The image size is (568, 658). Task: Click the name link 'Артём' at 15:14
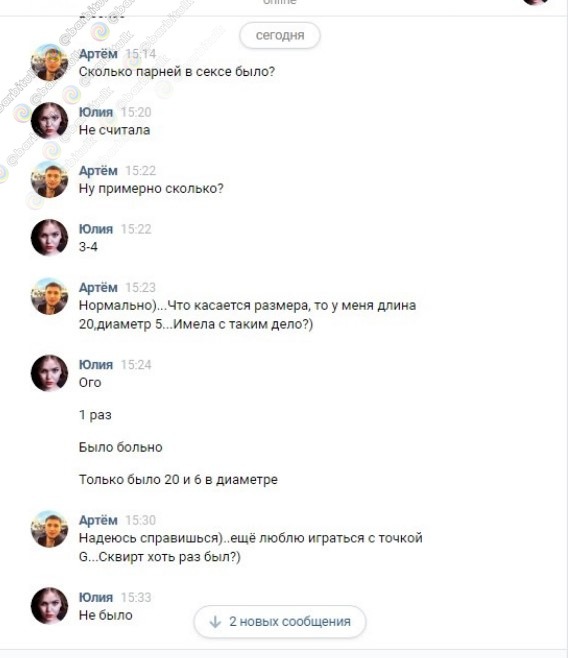pyautogui.click(x=98, y=54)
